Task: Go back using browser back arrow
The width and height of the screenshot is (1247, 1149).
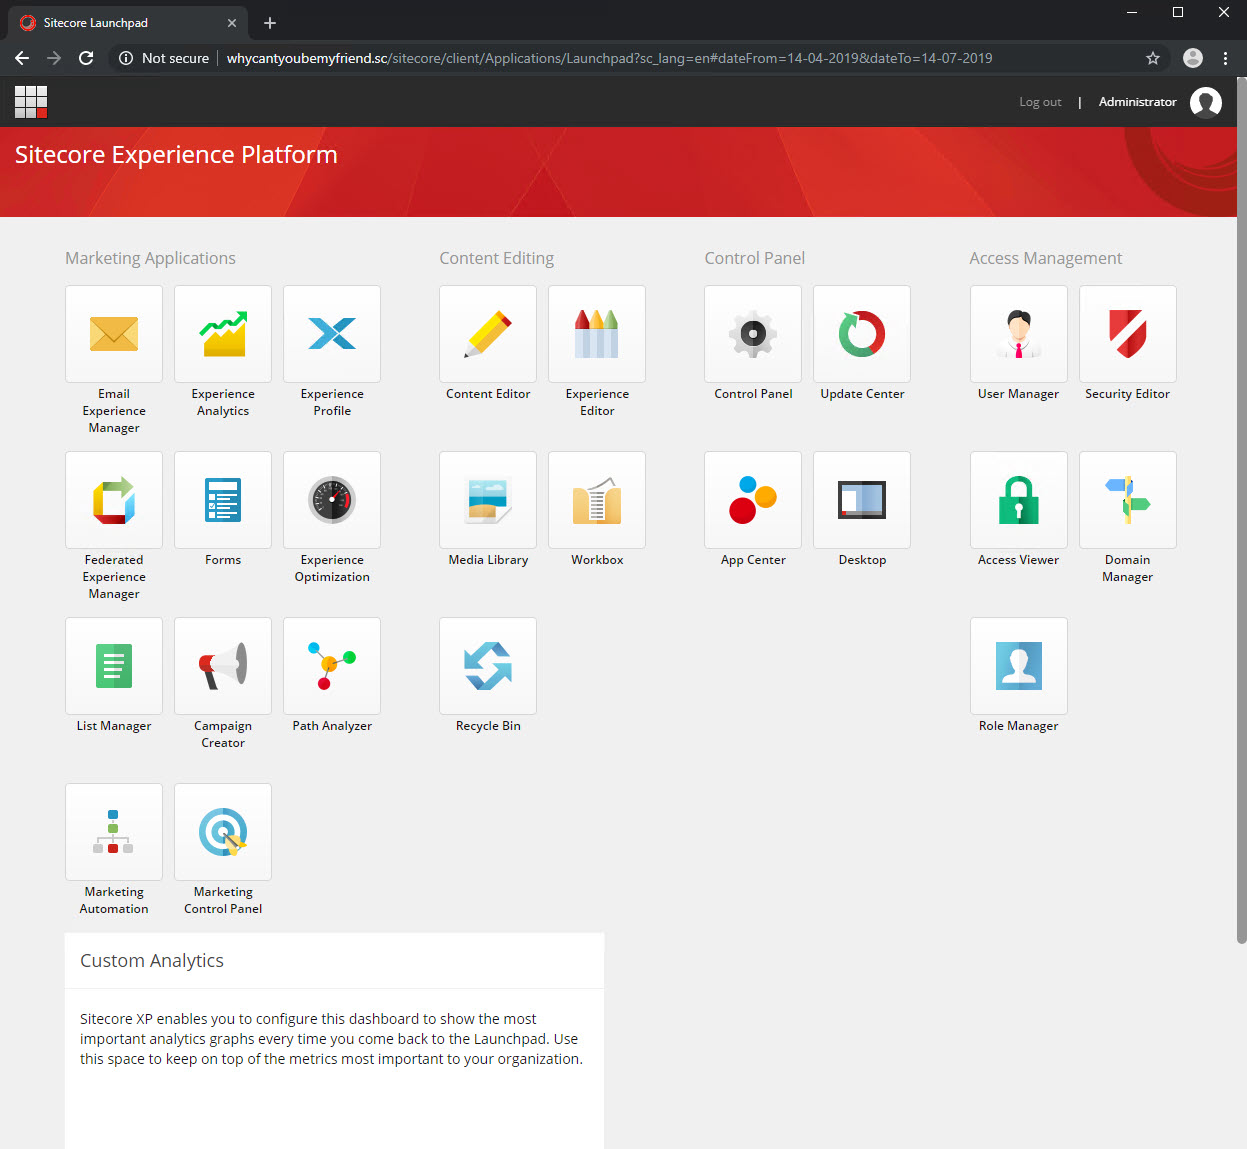Action: [x=22, y=58]
